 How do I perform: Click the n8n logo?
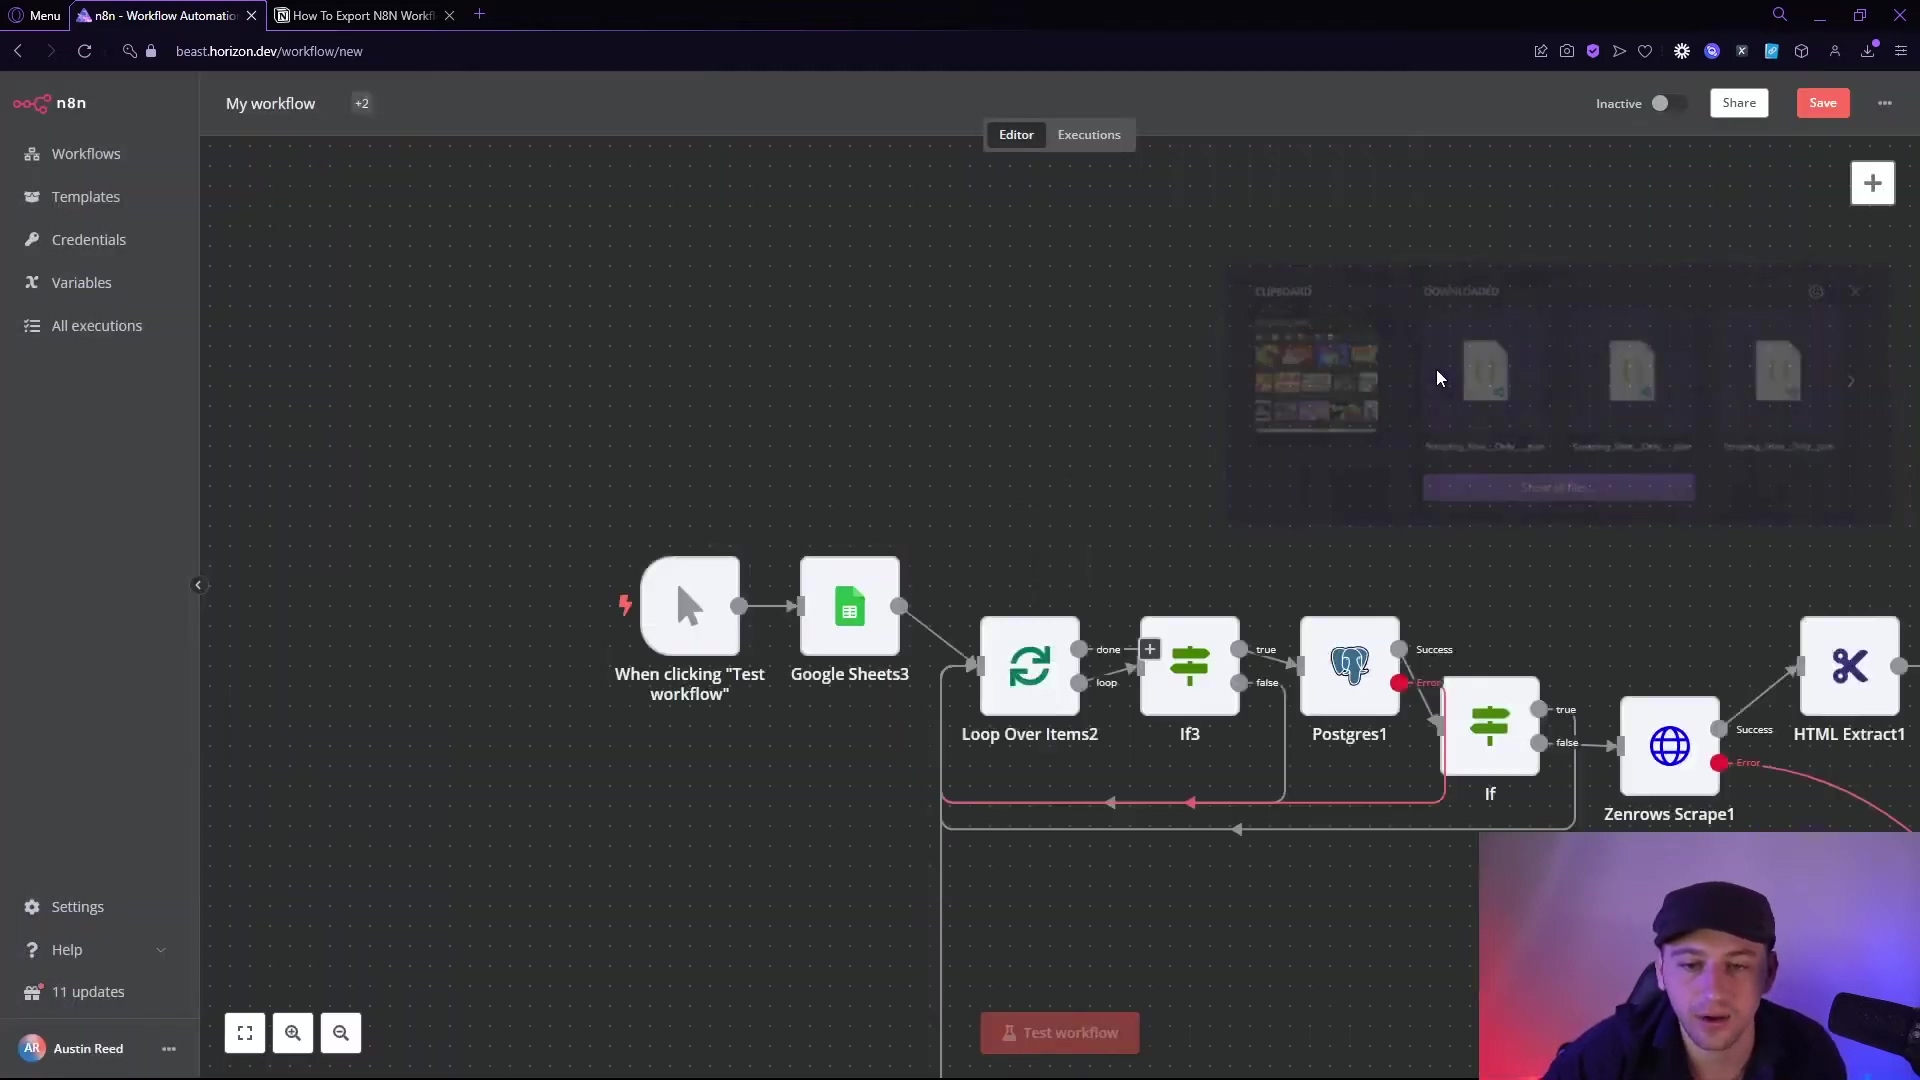(x=50, y=103)
